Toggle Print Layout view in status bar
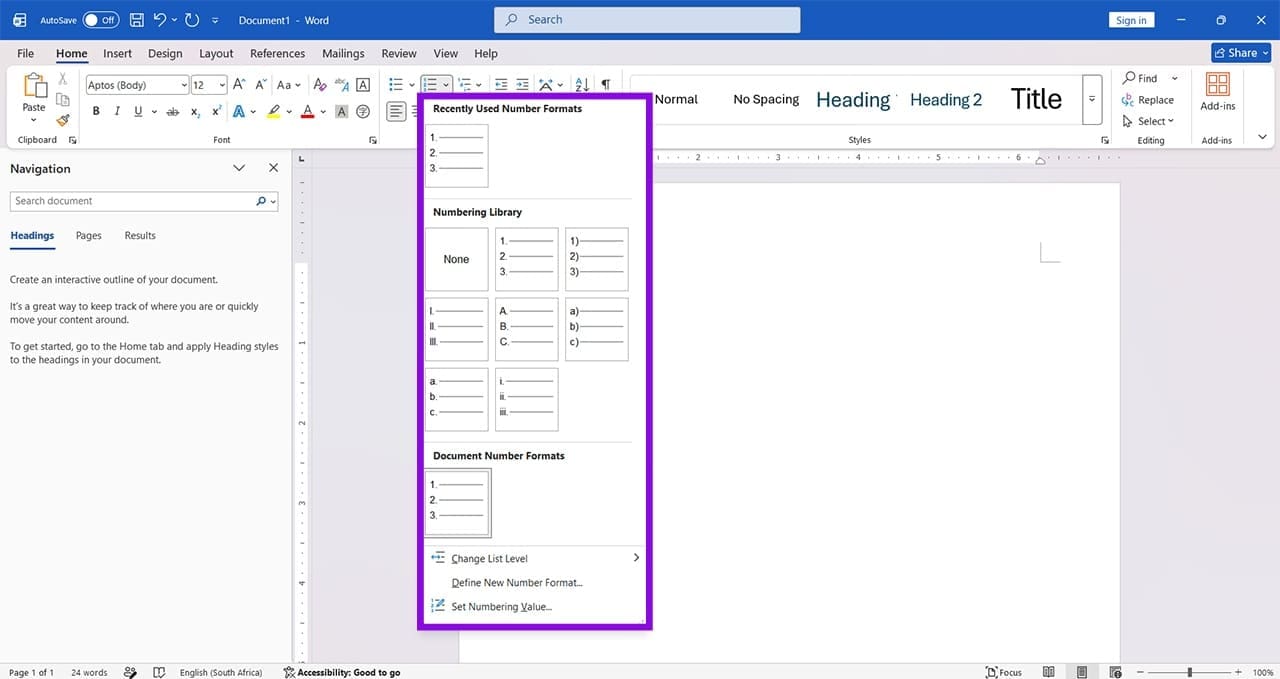Screen dimensions: 1280x679 pos(1082,672)
